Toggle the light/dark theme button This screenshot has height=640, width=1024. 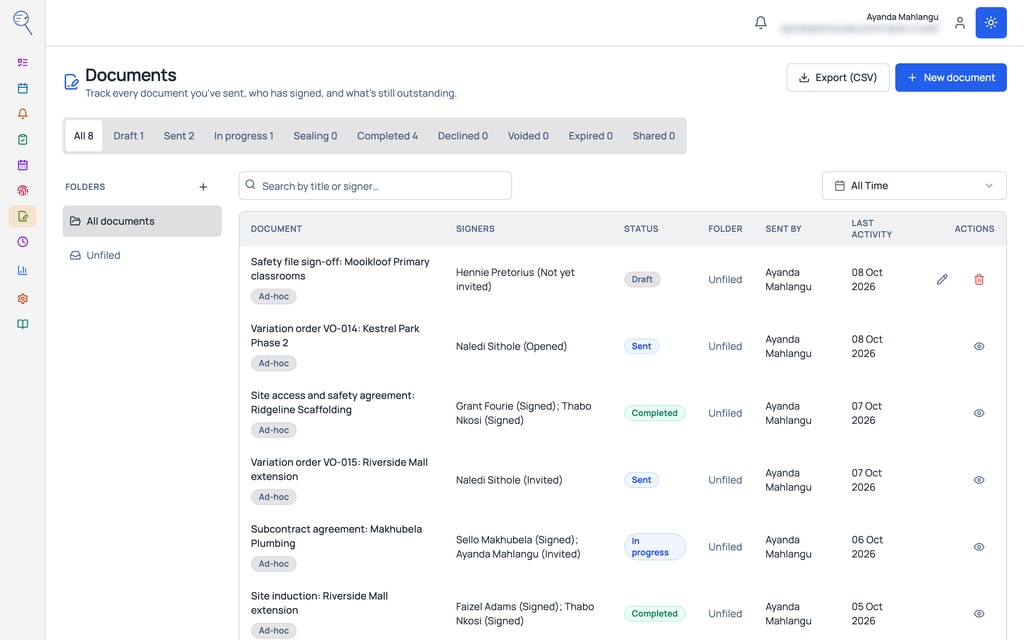[991, 23]
